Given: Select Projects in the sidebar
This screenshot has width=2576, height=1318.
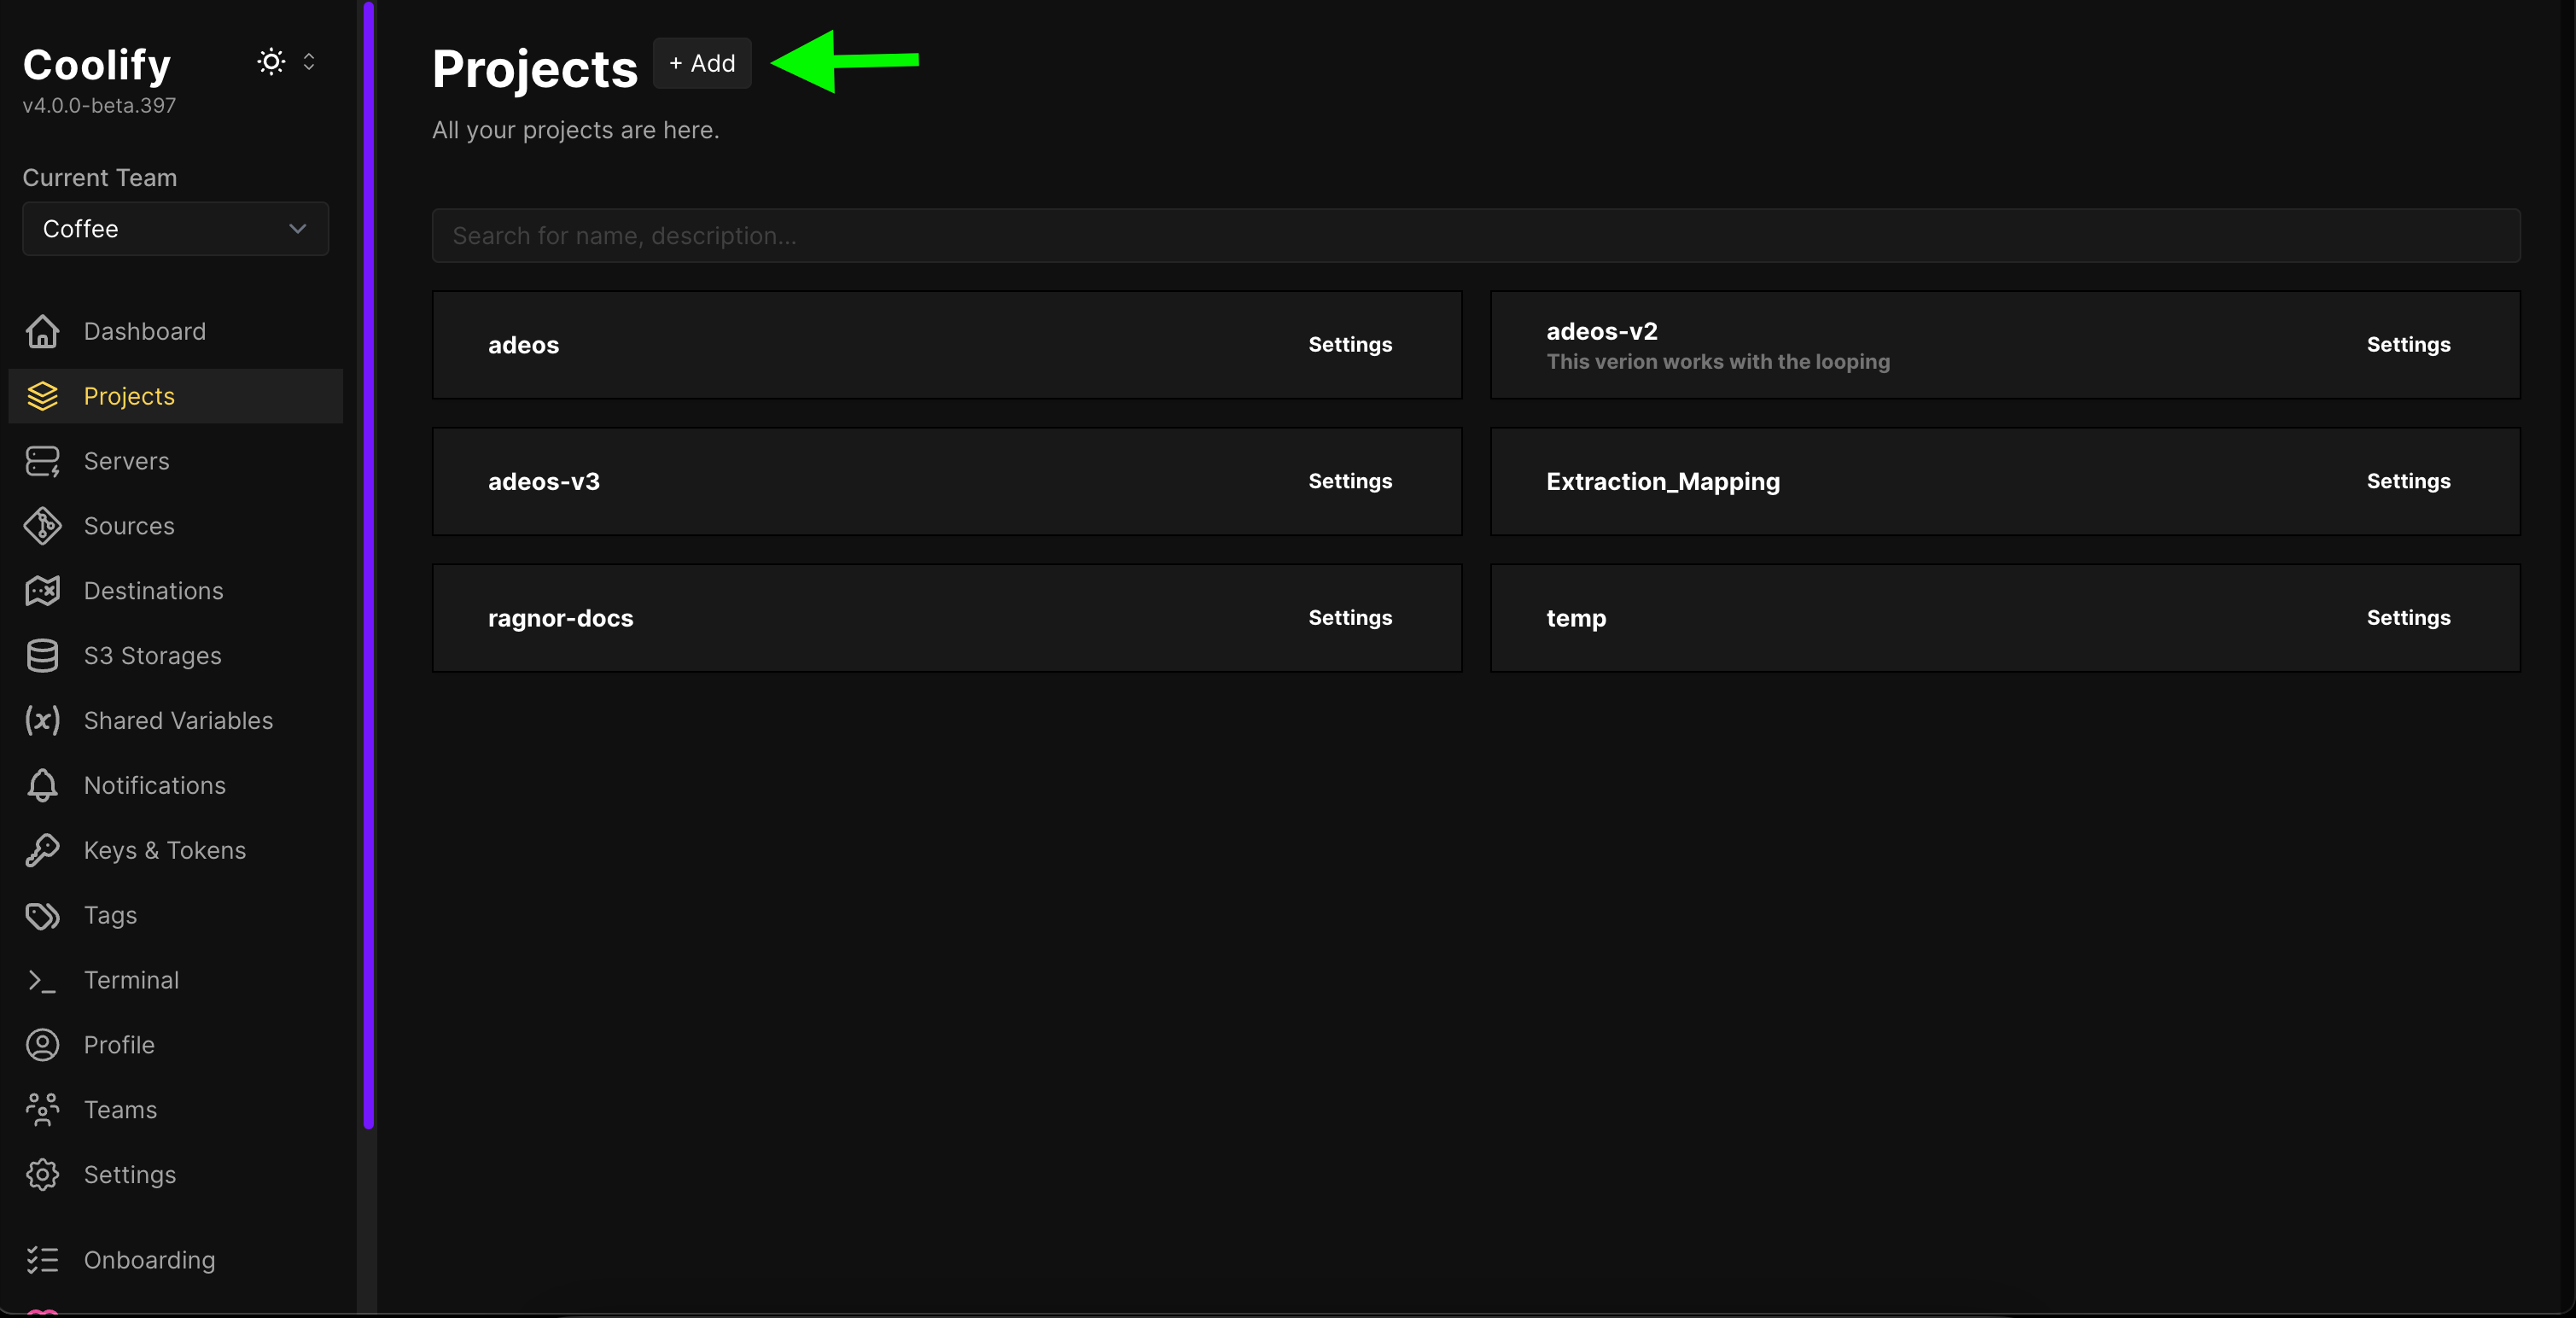Looking at the screenshot, I should point(176,396).
